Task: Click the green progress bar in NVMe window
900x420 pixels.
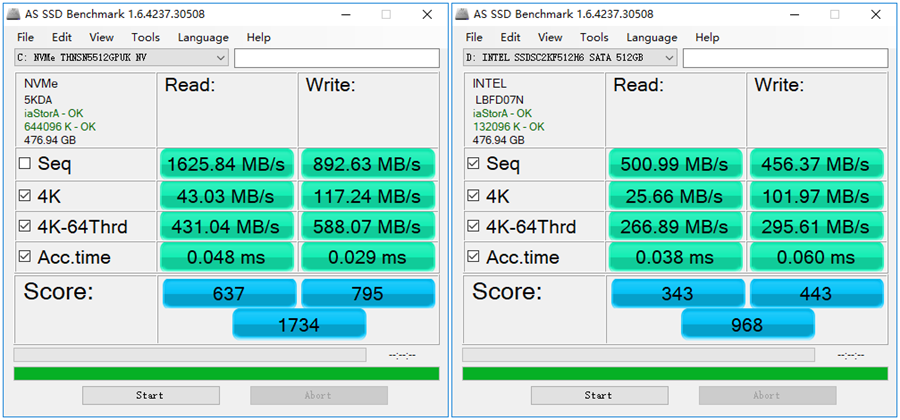Action: click(x=226, y=374)
